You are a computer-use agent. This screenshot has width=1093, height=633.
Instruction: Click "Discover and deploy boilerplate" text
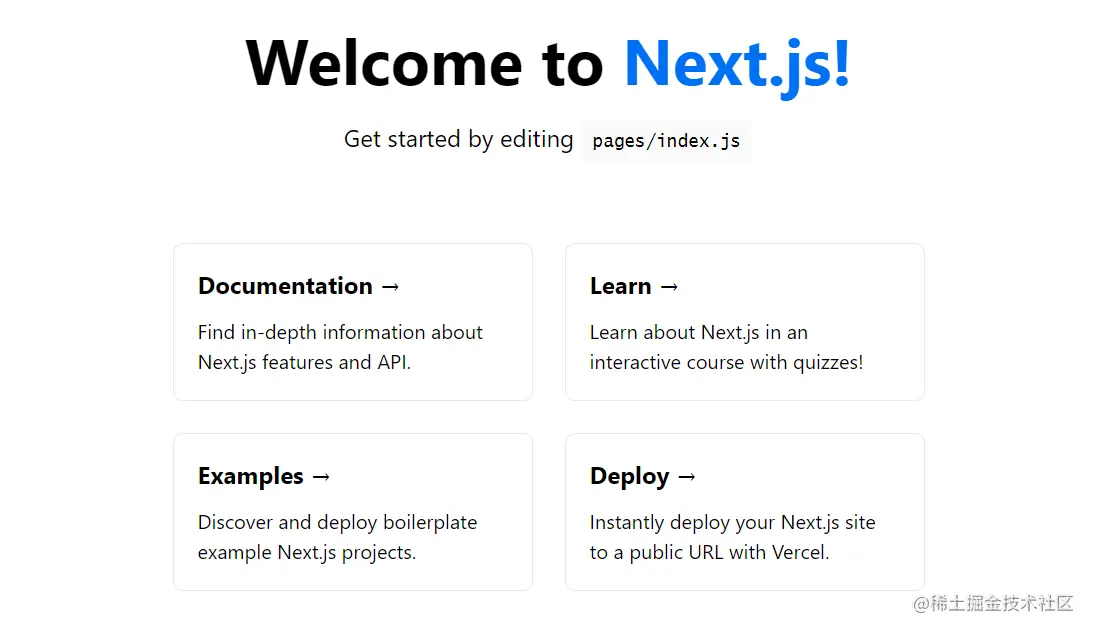pyautogui.click(x=337, y=522)
